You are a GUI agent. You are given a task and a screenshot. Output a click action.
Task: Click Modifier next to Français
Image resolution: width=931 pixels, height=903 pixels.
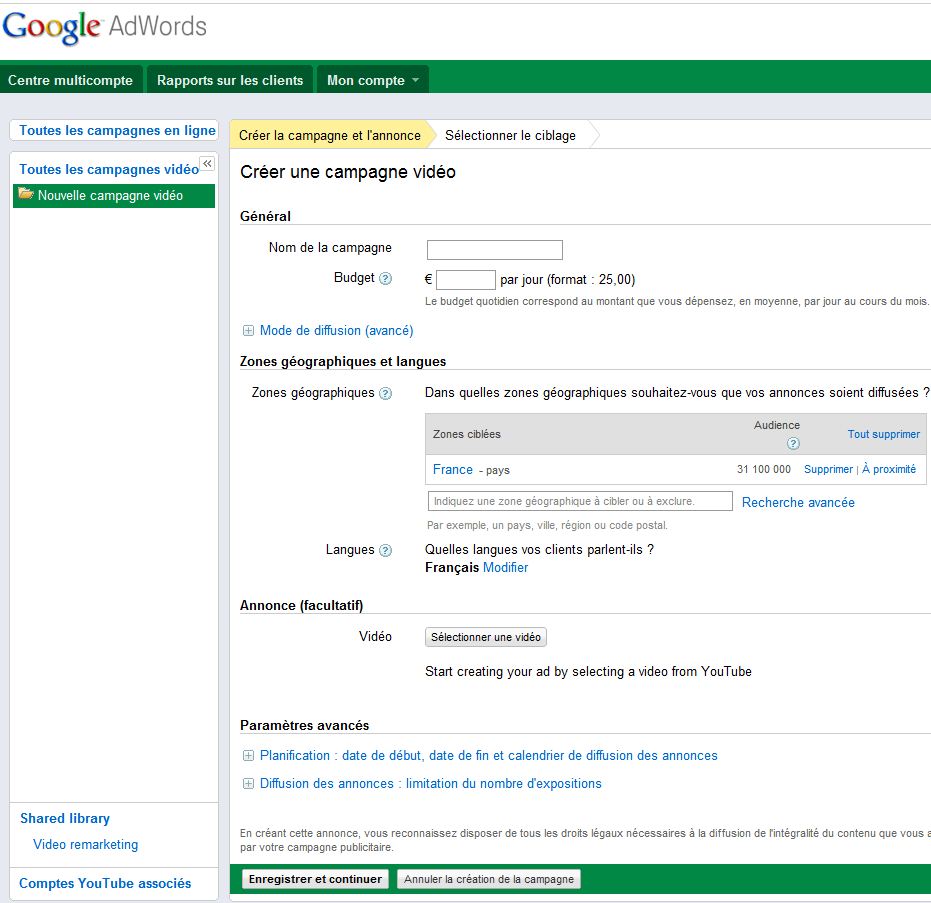pos(505,568)
